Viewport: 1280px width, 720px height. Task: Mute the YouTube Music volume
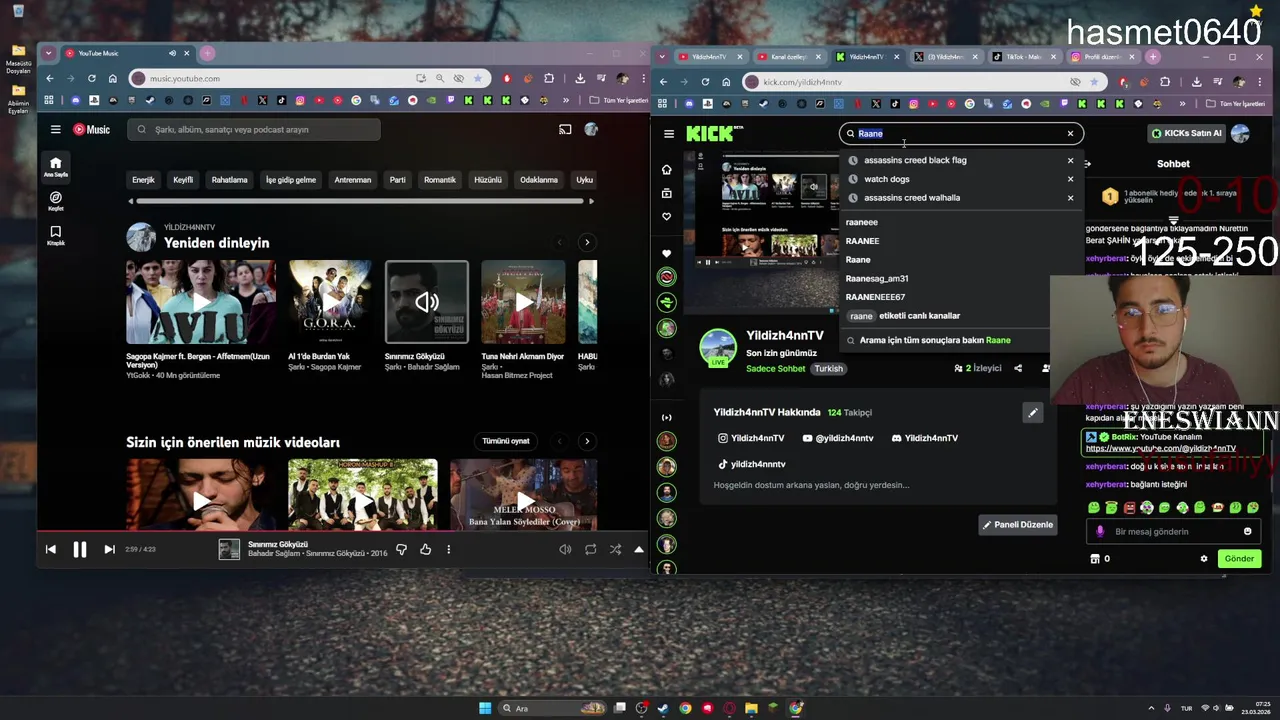(x=565, y=549)
